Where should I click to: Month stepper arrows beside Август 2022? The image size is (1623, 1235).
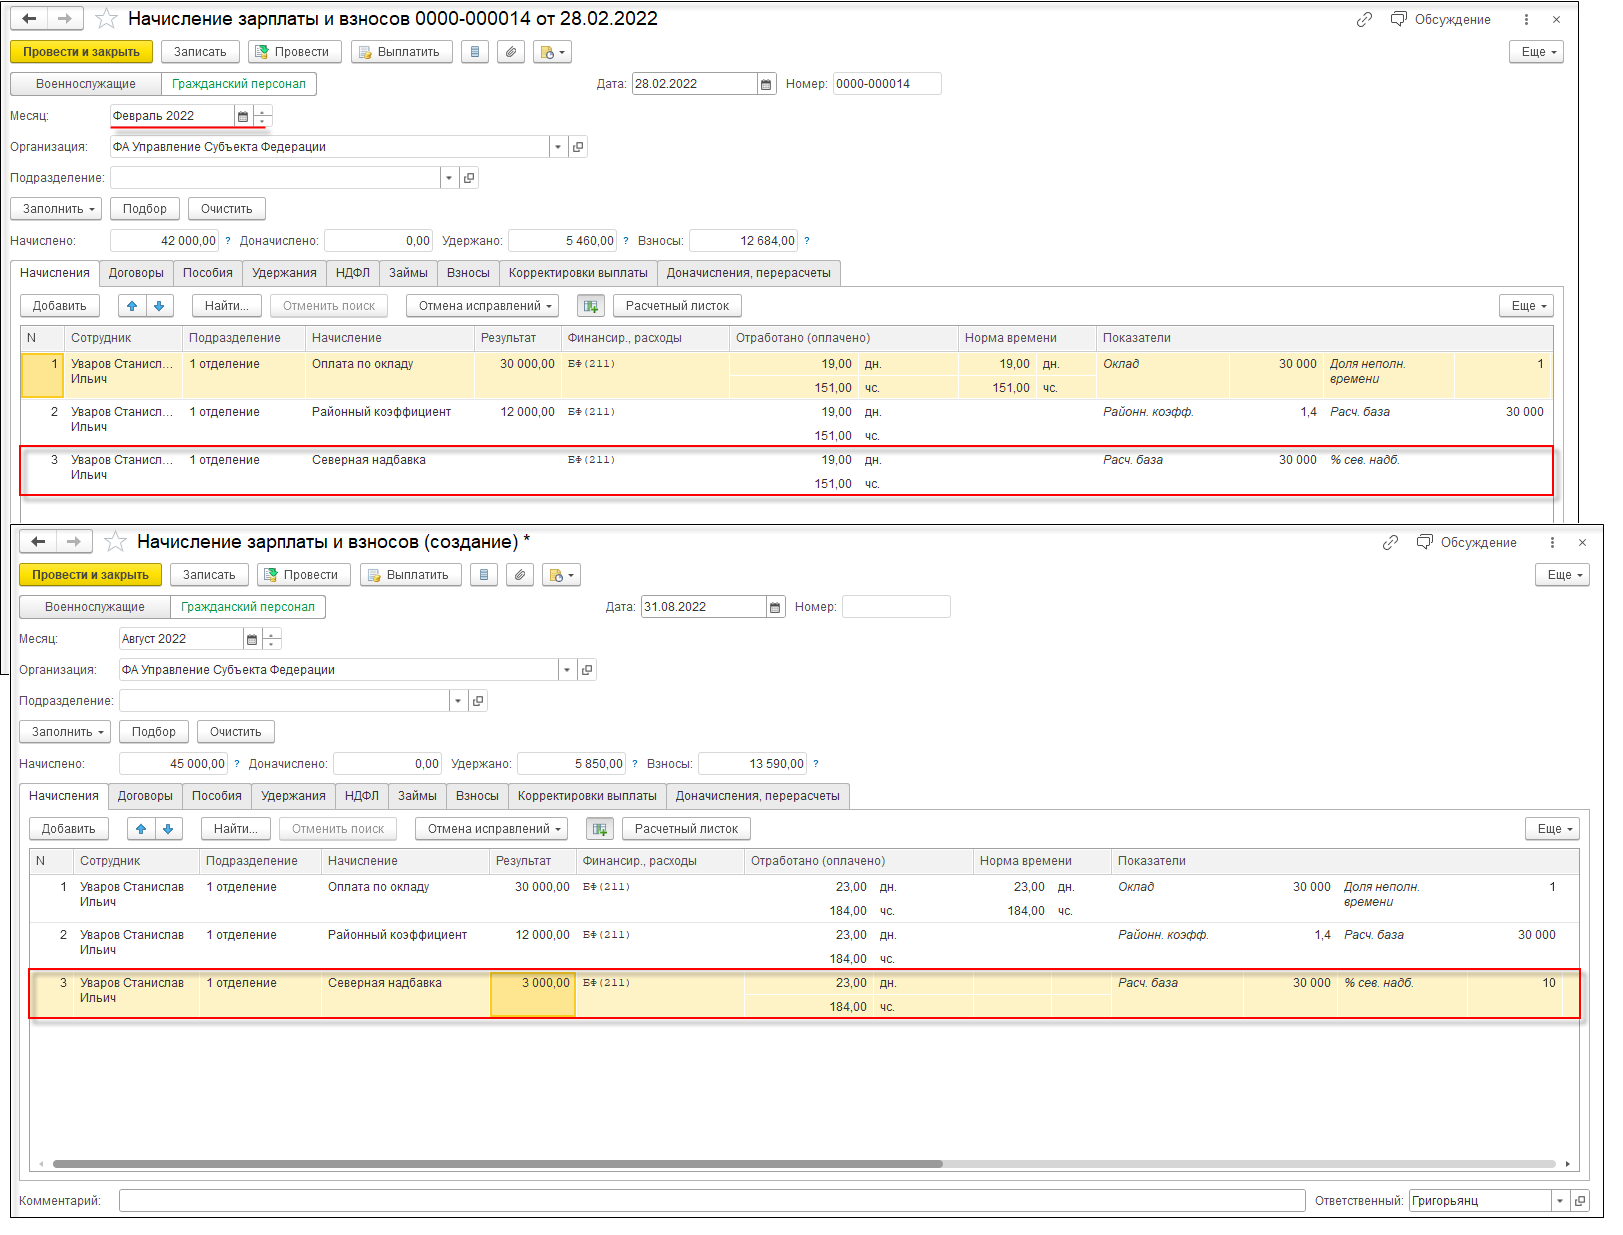(271, 639)
